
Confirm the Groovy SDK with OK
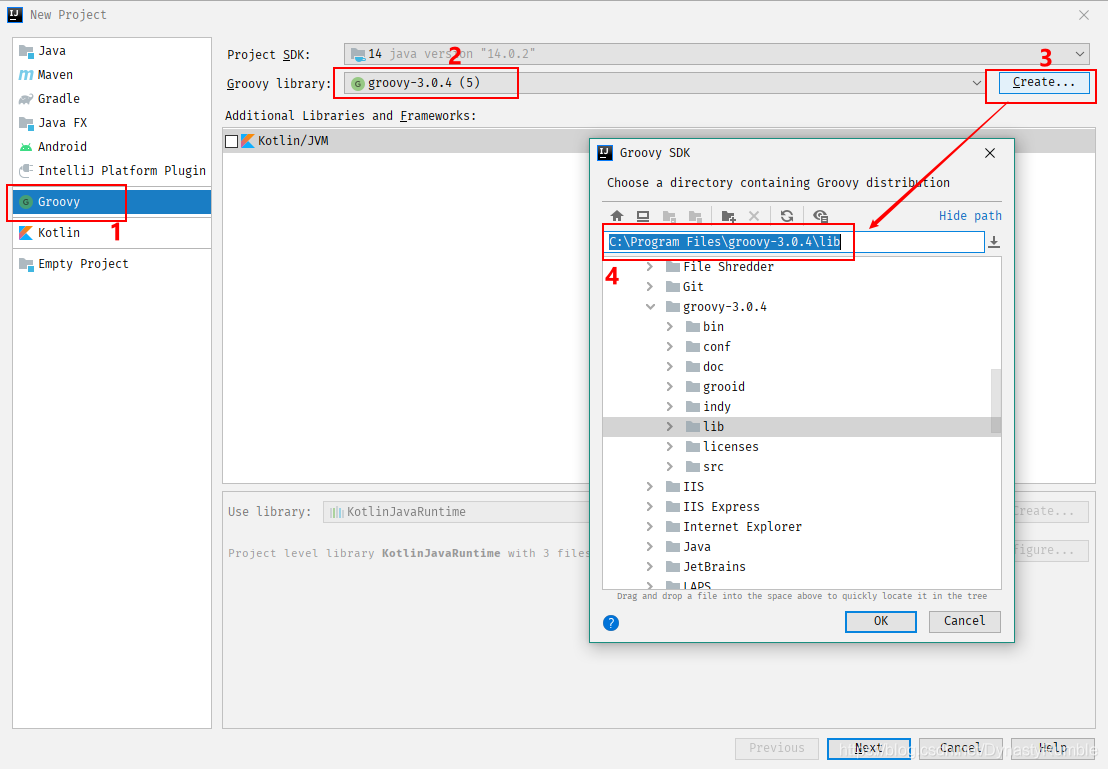coord(880,622)
